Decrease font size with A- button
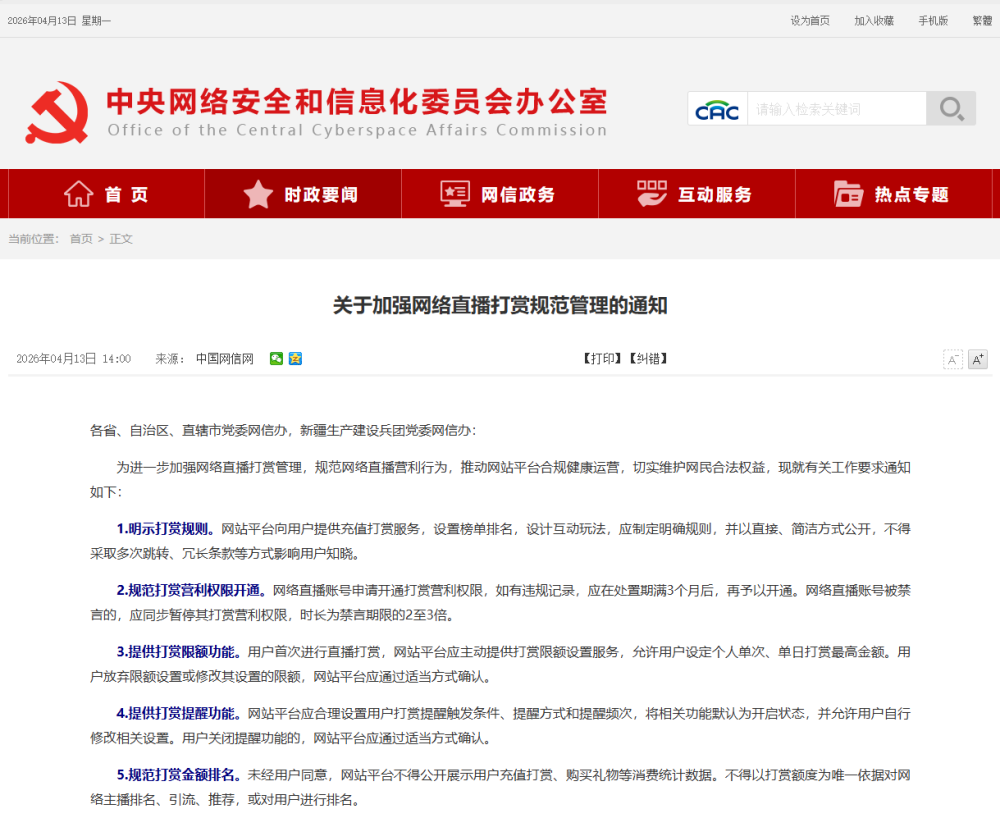Screen dimensions: 1000x818 point(953,359)
